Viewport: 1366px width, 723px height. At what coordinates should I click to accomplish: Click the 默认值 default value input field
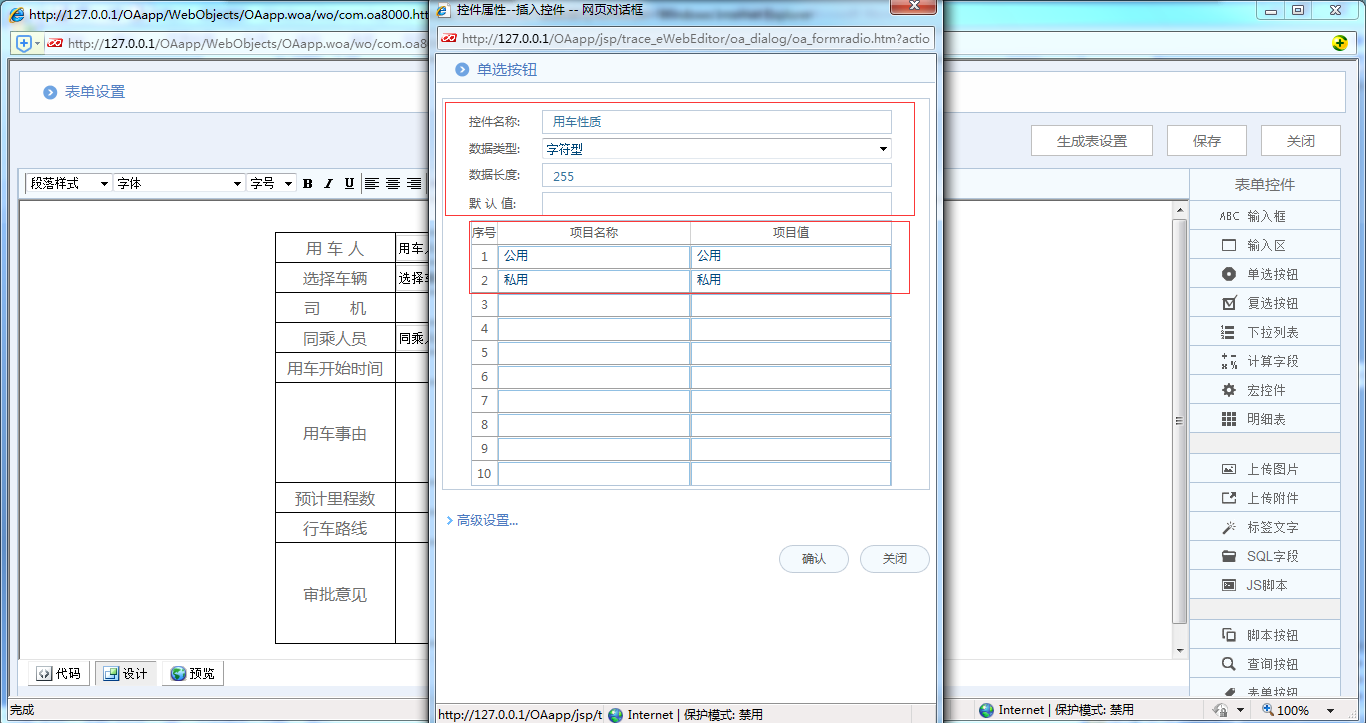pos(716,204)
